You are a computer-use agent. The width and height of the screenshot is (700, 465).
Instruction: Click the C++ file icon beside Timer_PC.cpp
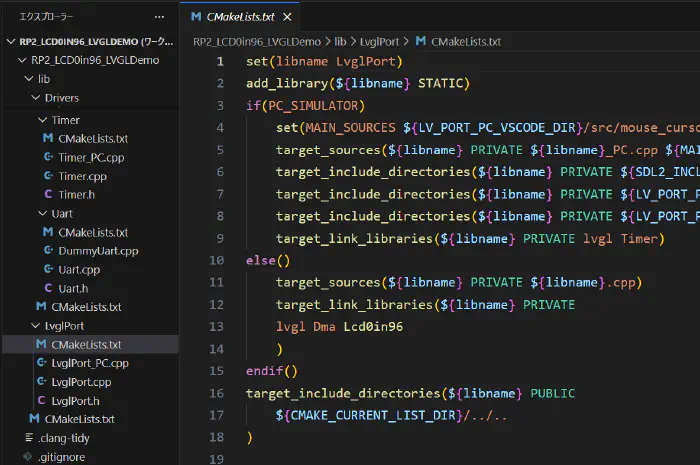click(49, 157)
